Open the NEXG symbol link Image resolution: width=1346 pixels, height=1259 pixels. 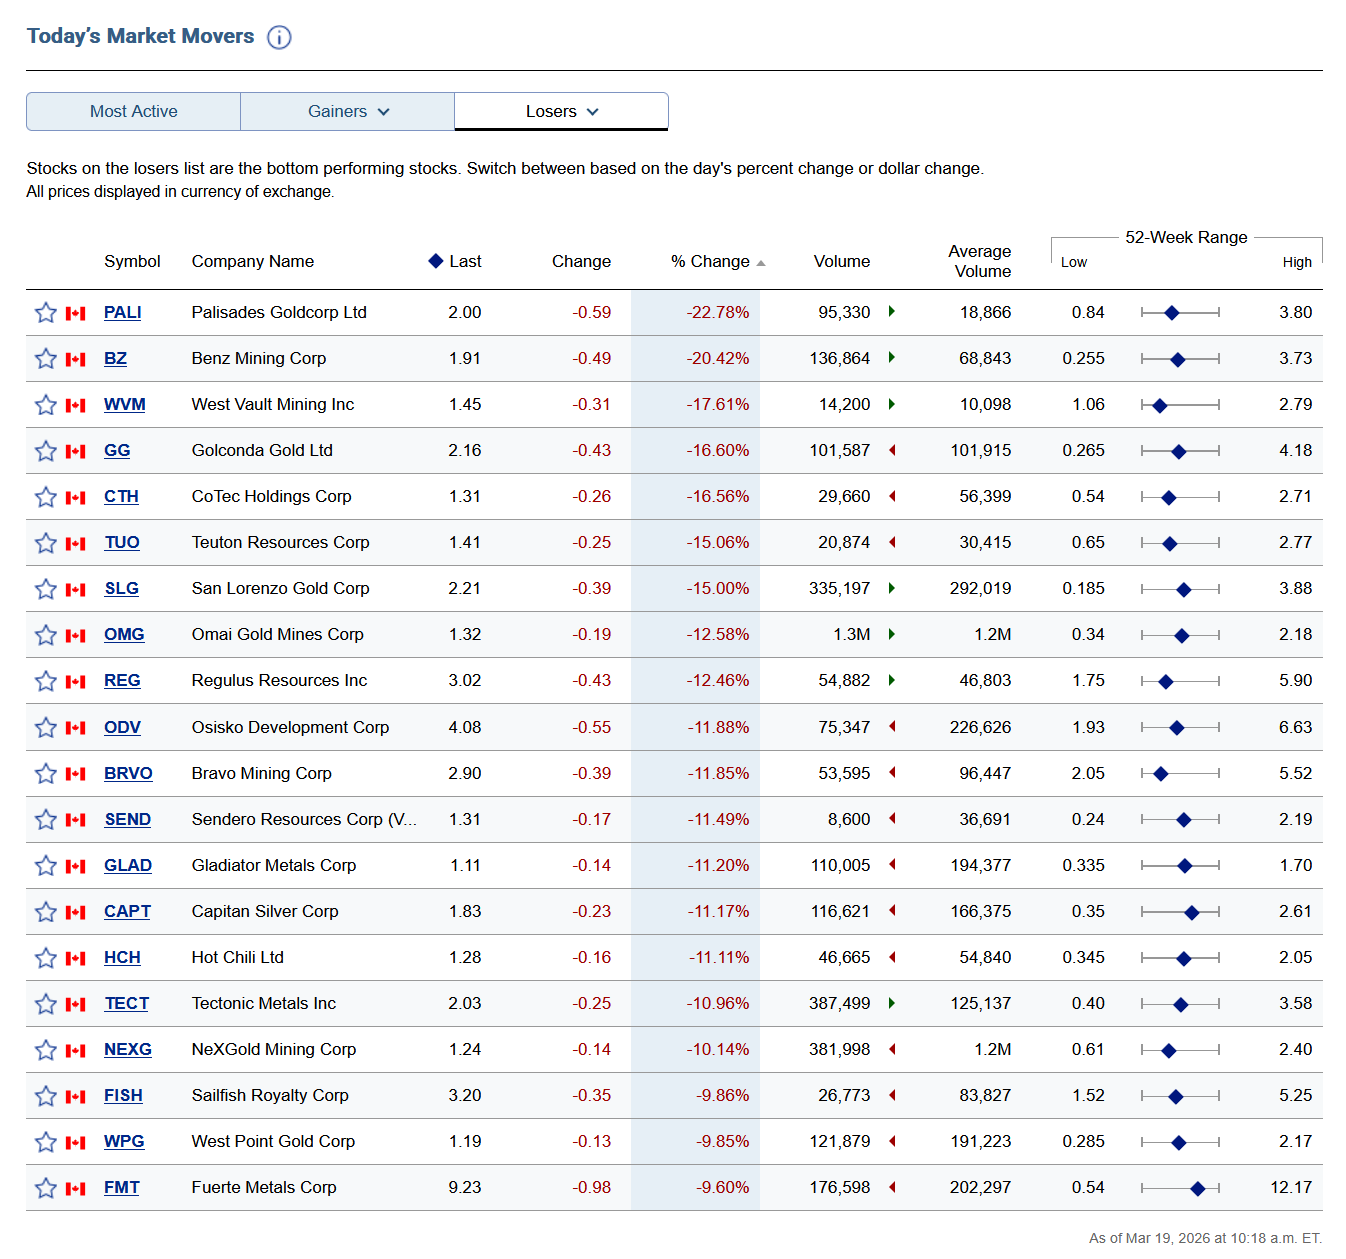click(x=128, y=1049)
